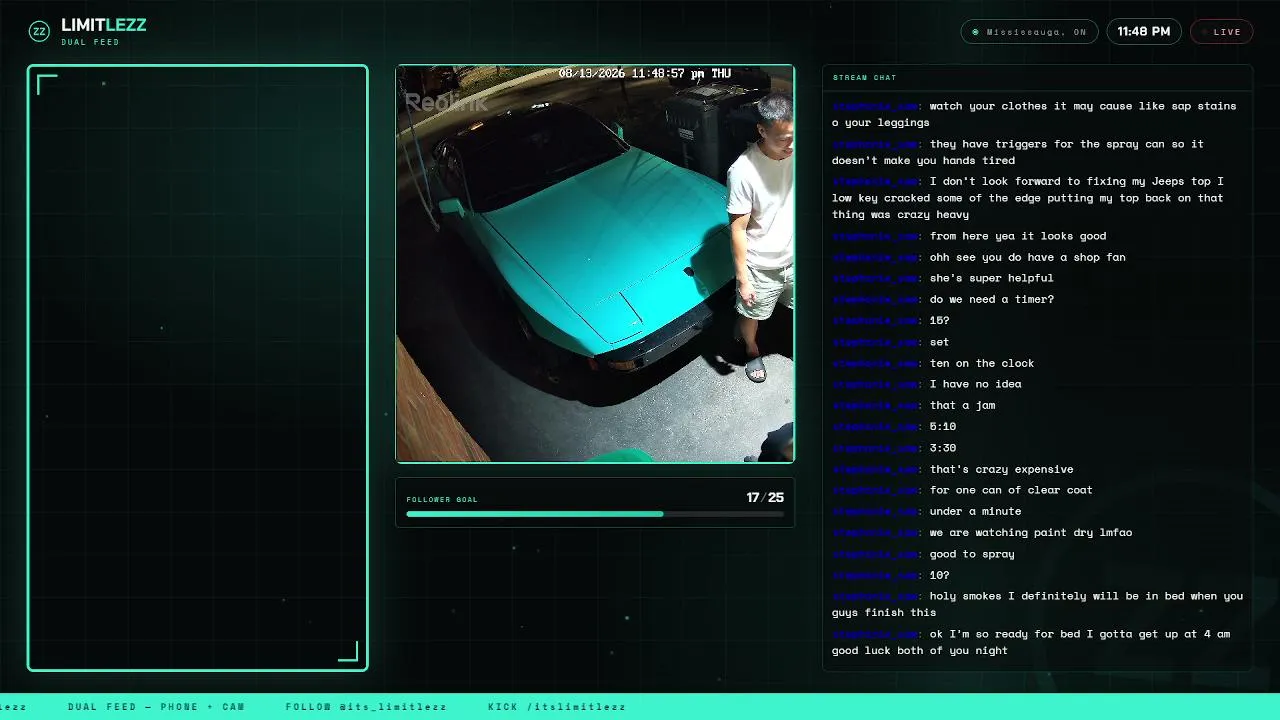Click the 'ten on the clock' chat message
Screen dimensions: 1280x720
[x=1037, y=363]
